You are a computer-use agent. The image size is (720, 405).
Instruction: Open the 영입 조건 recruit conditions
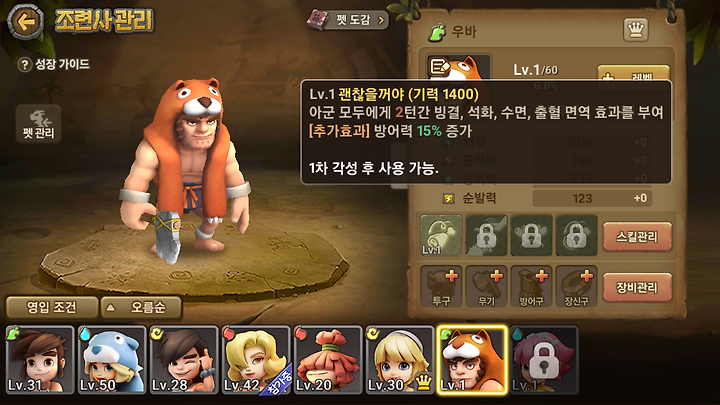pos(52,307)
